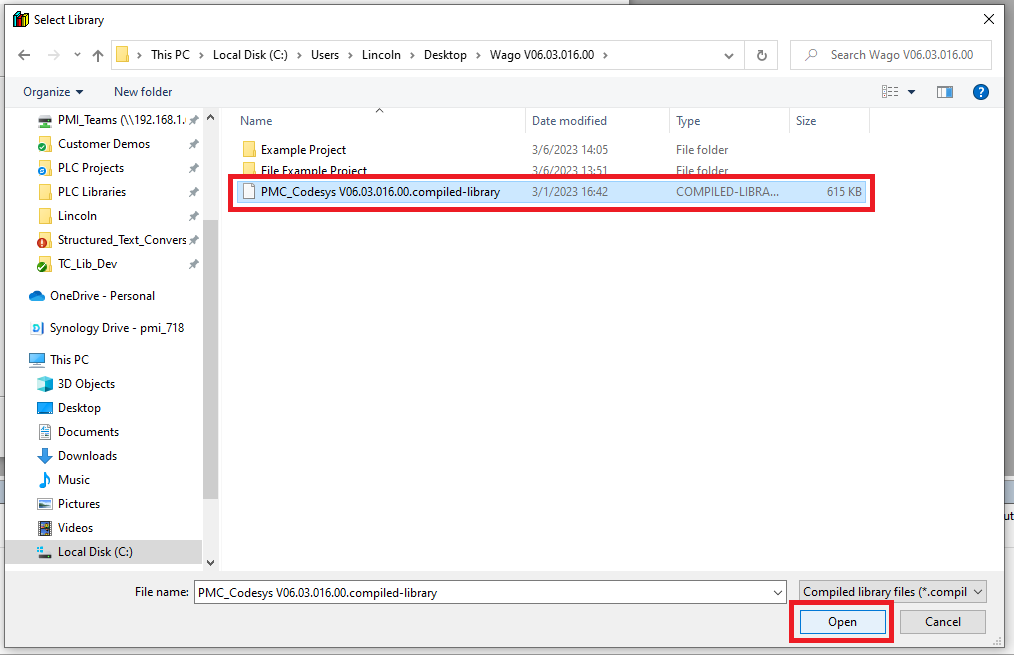
Task: Open the file type filter dropdown
Action: point(894,592)
